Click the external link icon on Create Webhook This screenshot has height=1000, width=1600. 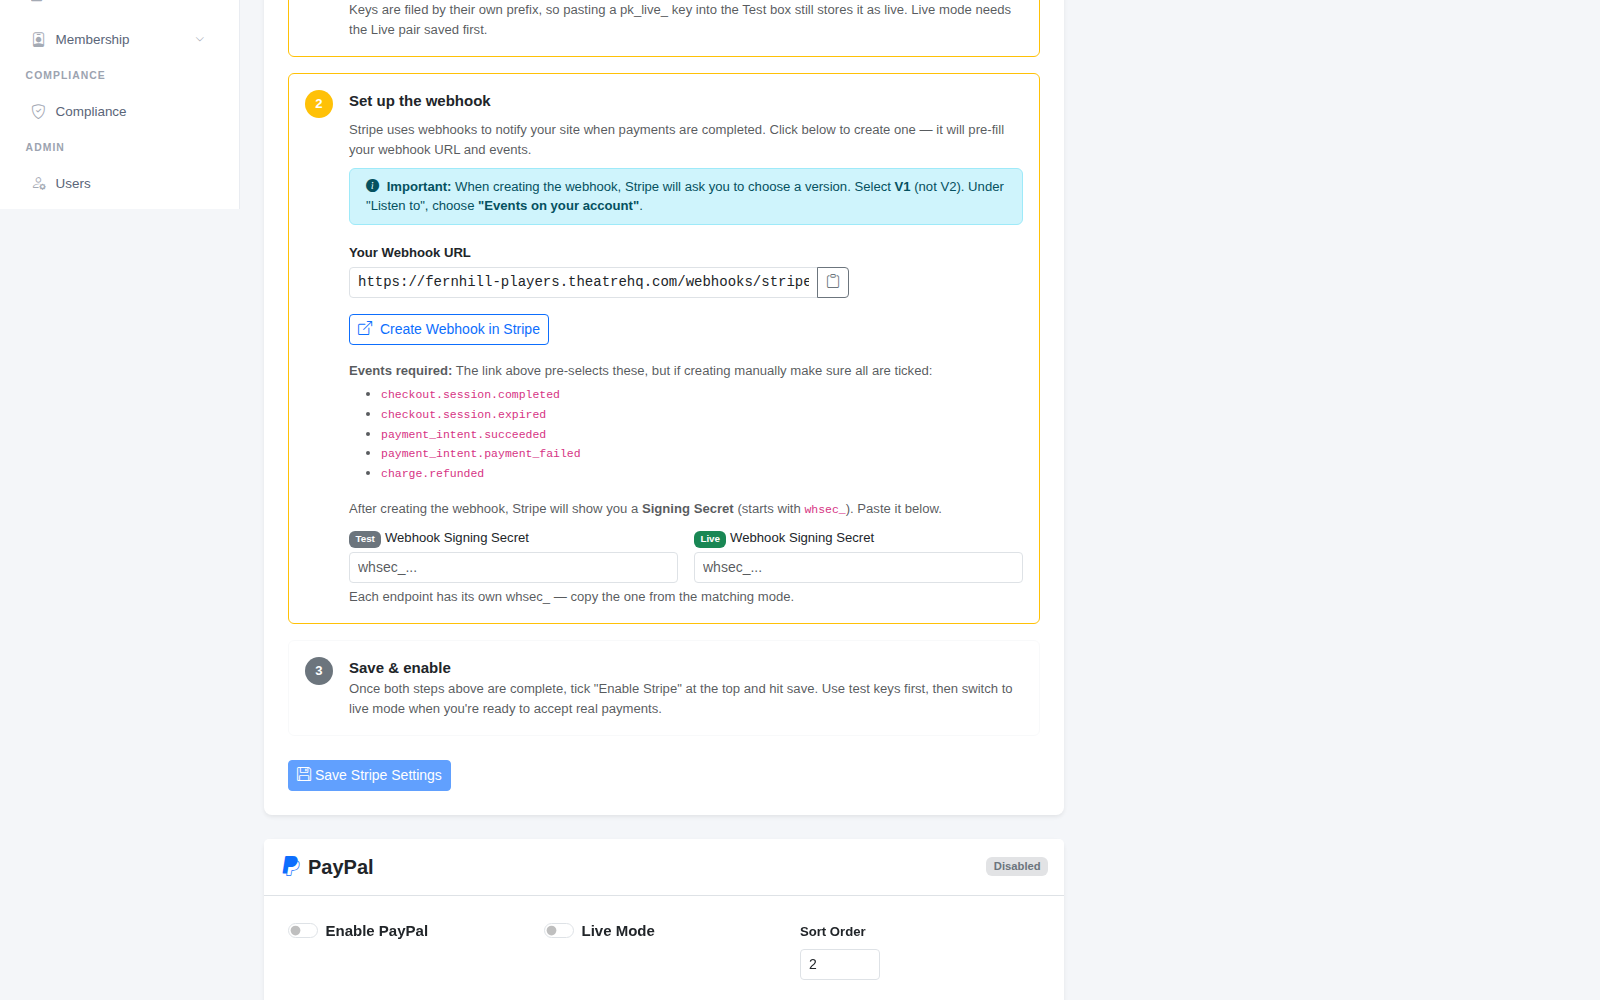365,328
